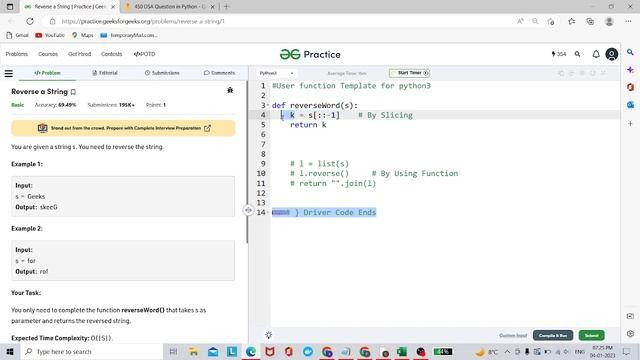Viewport: 640px width, 360px height.
Task: Click the taskbar search box
Action: pos(92,351)
